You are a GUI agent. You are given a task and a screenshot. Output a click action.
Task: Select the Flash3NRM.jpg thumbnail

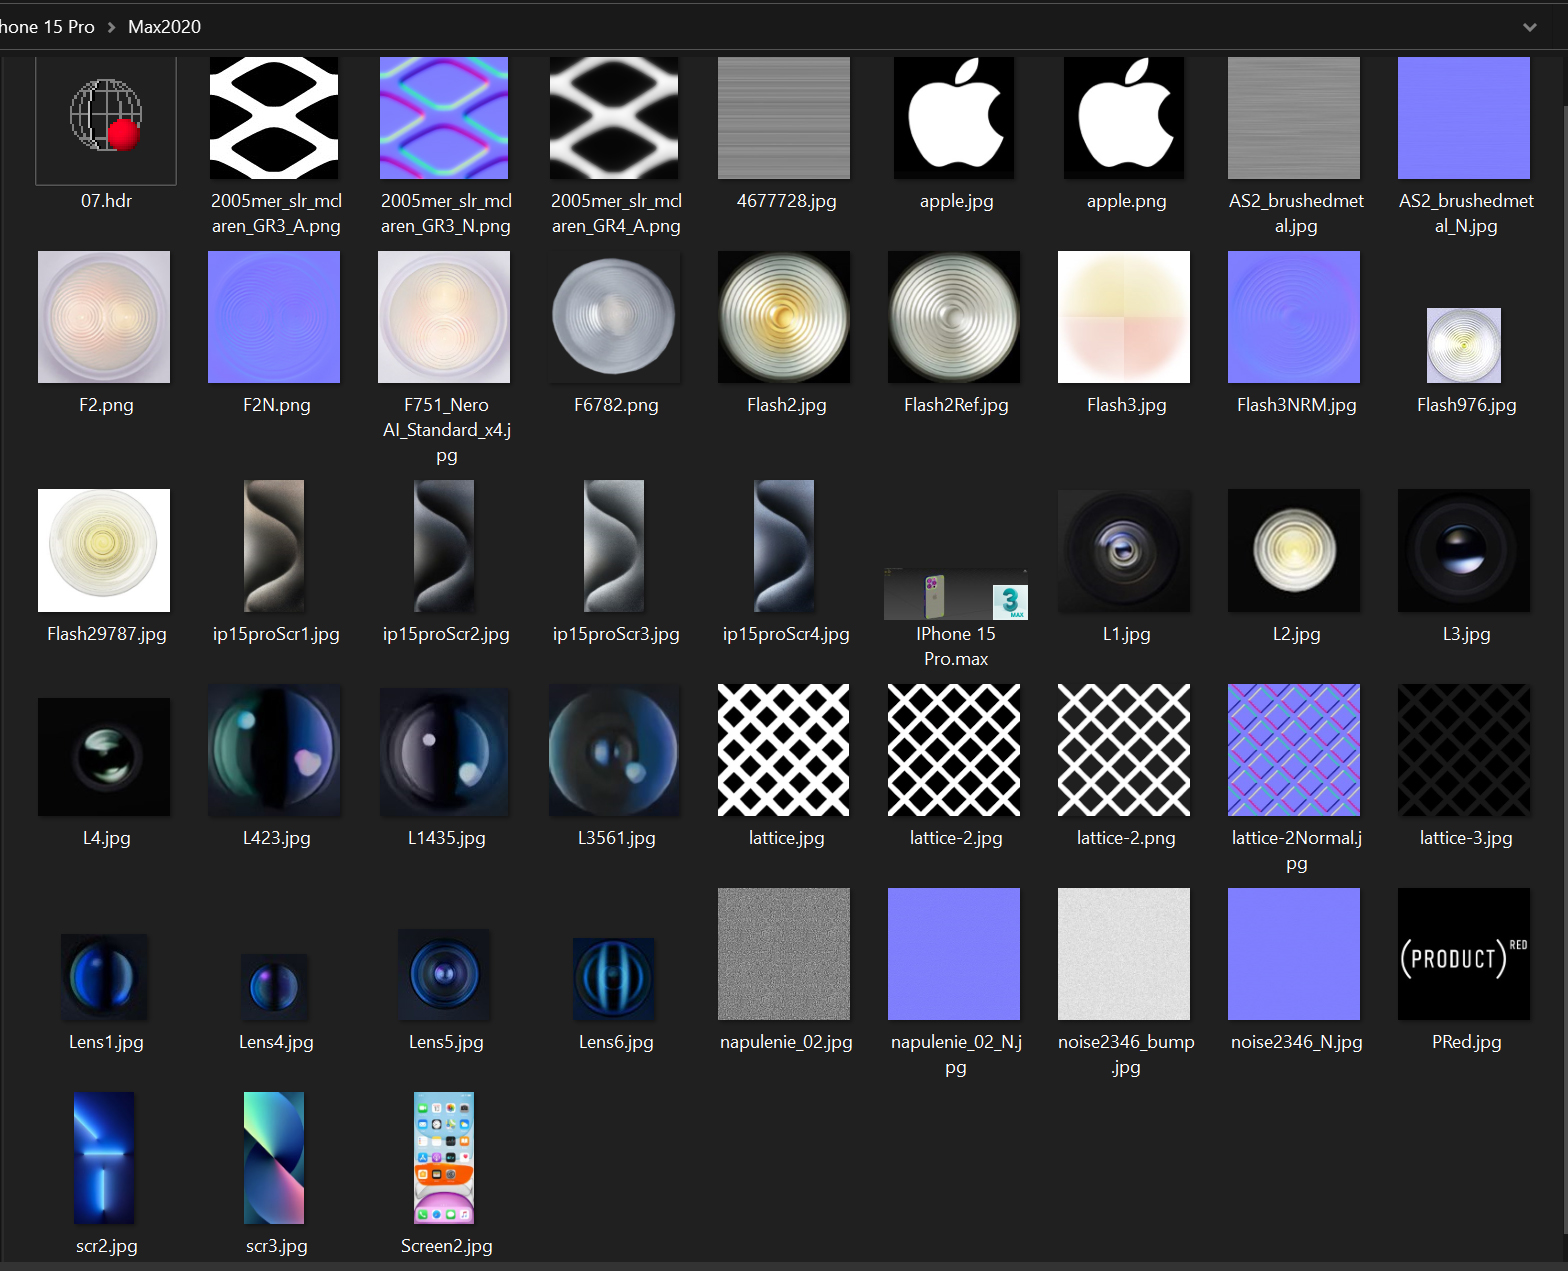[x=1294, y=317]
